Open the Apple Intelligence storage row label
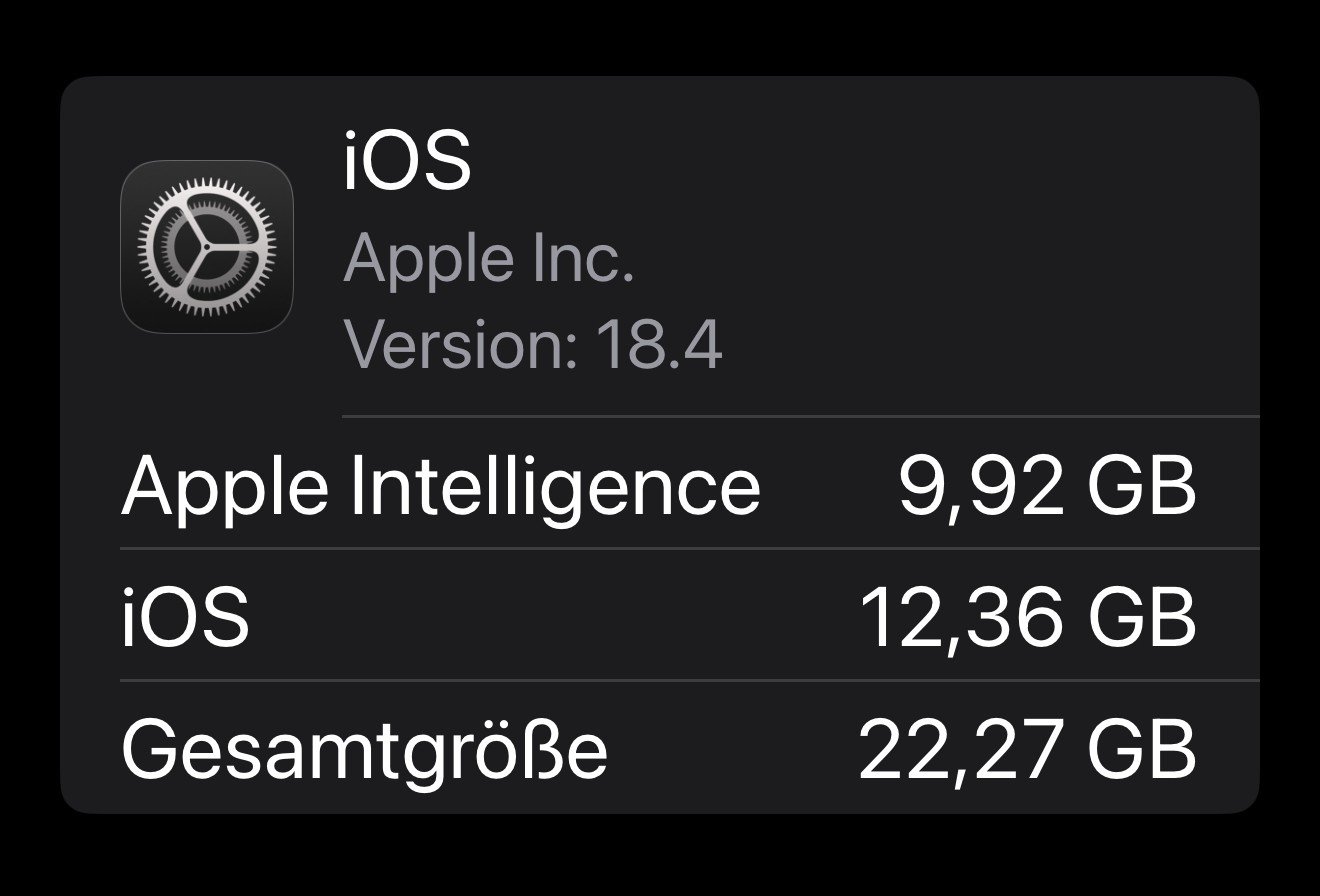 [440, 486]
